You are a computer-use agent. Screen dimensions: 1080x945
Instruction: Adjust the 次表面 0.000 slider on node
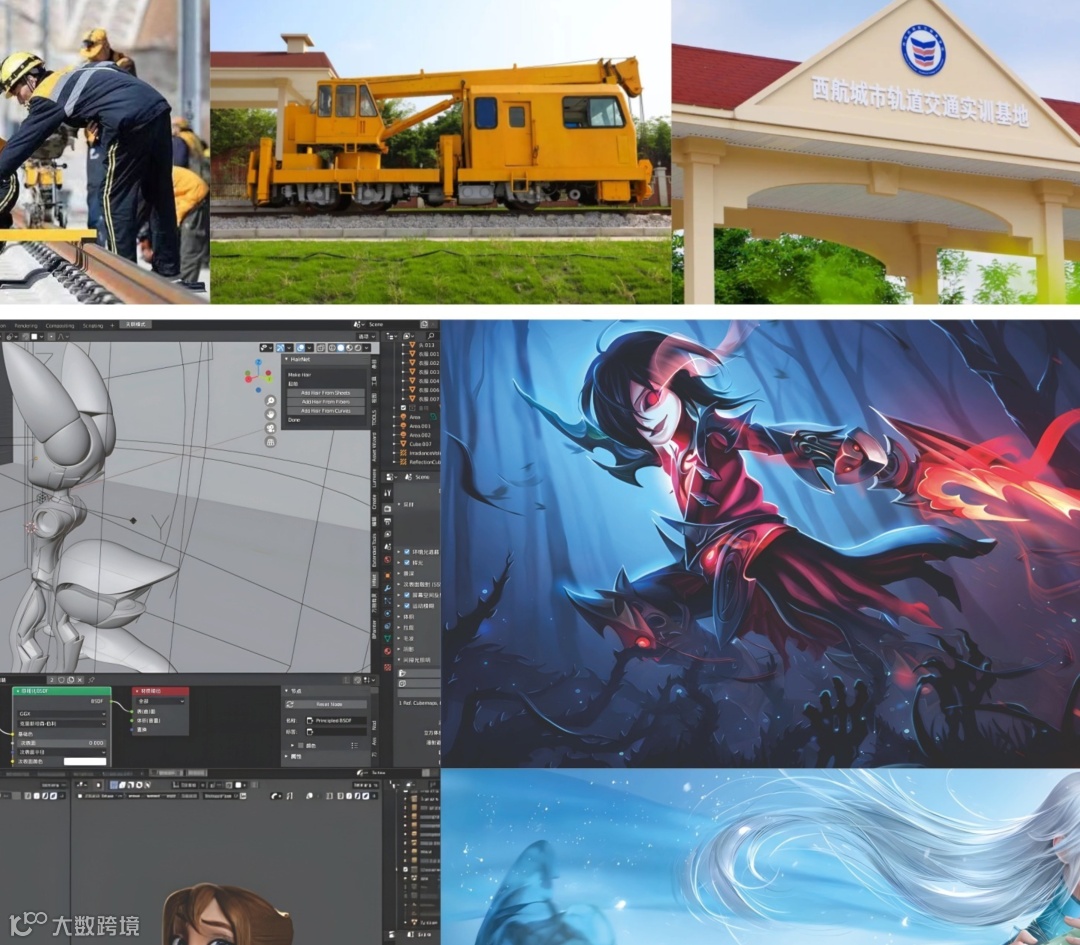[62, 742]
